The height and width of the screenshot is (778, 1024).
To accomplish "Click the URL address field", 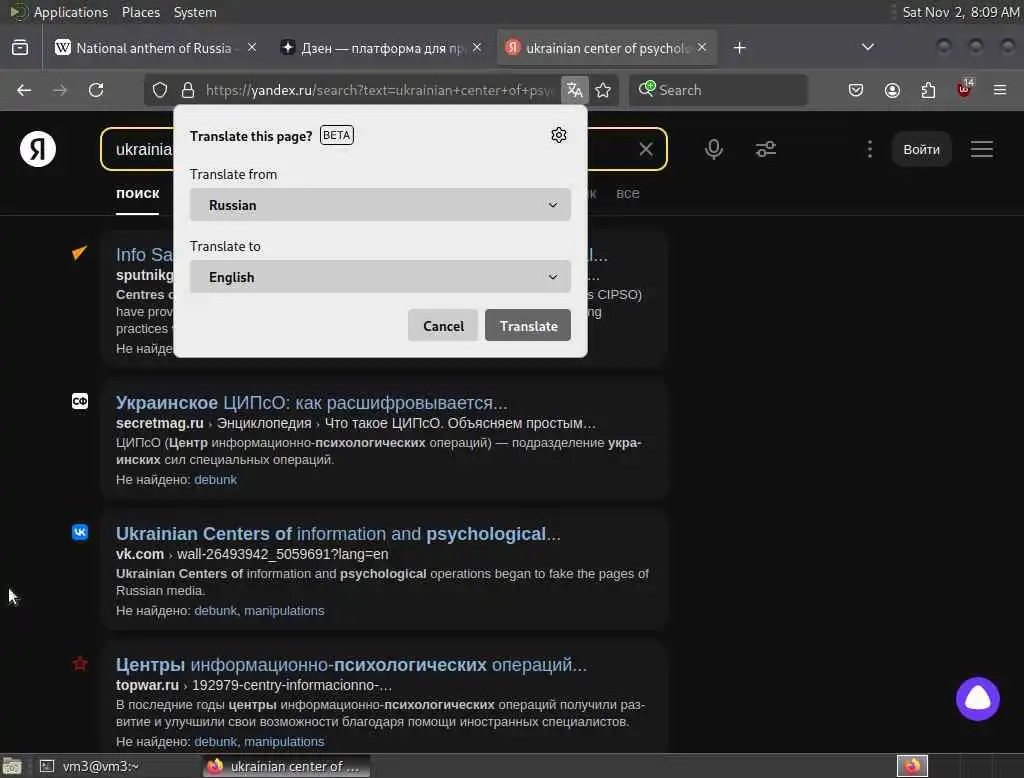I will pos(379,90).
